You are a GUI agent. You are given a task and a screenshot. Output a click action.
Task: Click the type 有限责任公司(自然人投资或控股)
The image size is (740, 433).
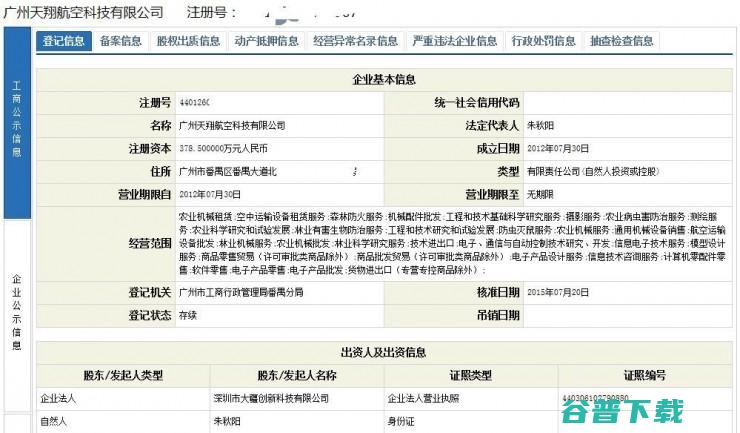coord(593,171)
